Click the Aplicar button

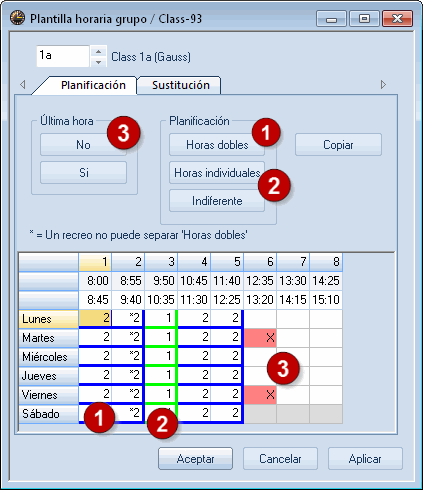point(365,459)
